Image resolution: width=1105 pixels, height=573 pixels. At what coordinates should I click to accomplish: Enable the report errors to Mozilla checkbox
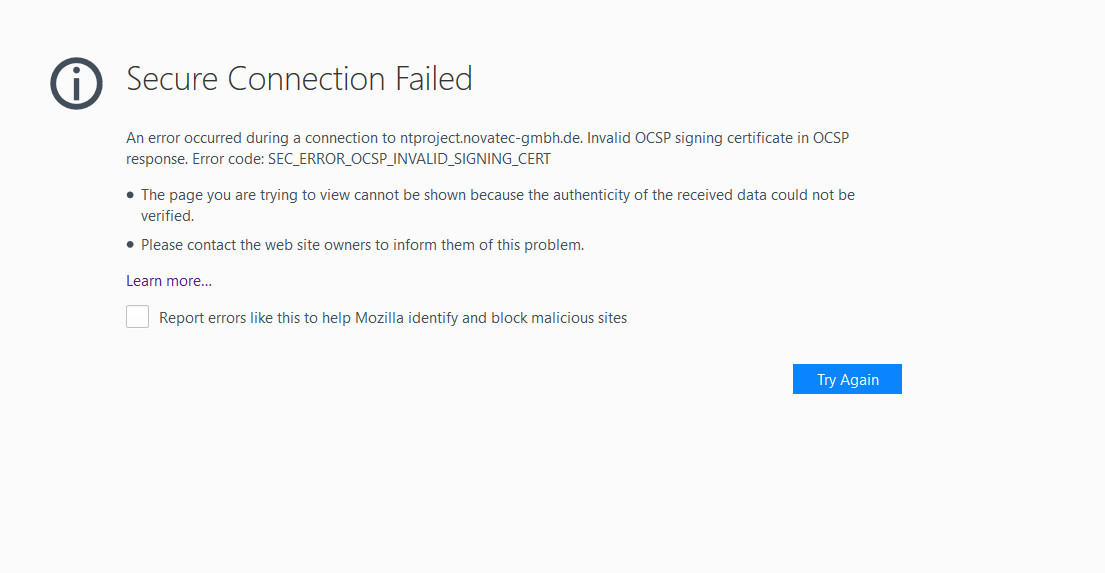coord(137,317)
